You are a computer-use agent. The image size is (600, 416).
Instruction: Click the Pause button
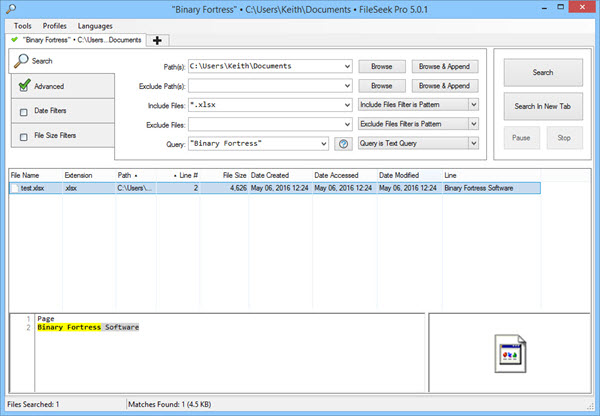[x=522, y=138]
